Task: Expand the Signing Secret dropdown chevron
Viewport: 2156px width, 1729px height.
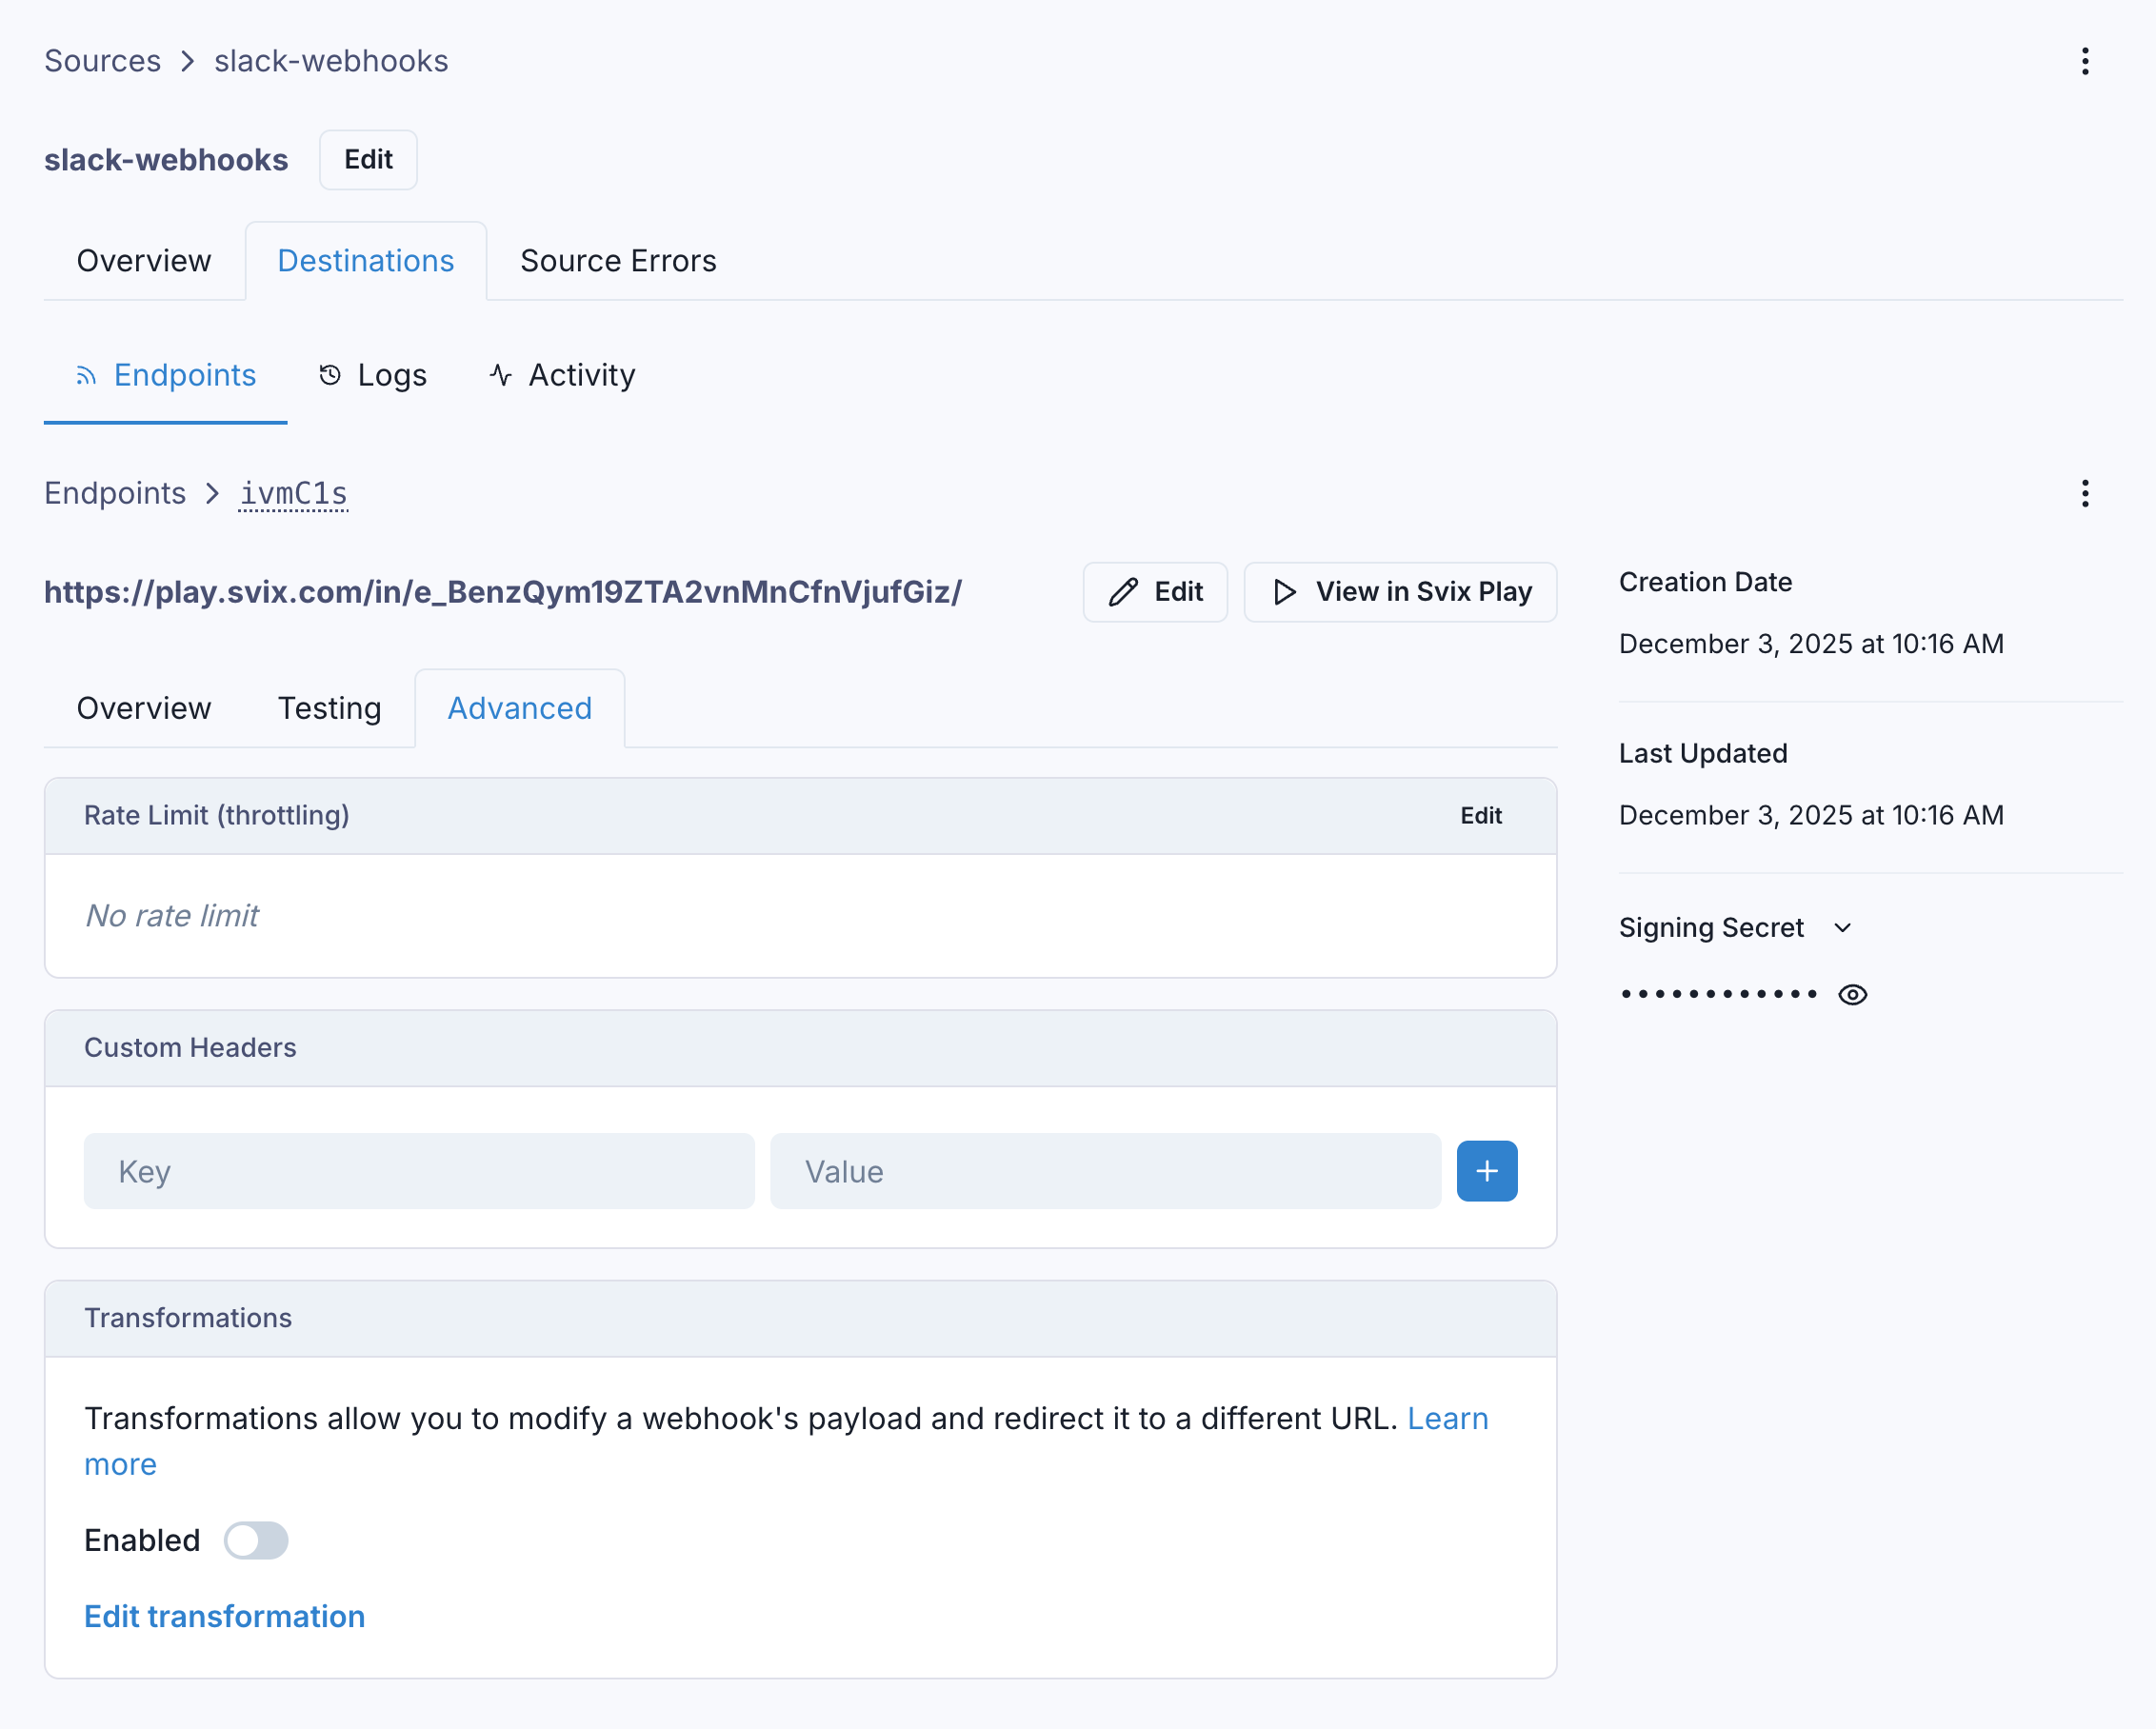Action: [1842, 928]
